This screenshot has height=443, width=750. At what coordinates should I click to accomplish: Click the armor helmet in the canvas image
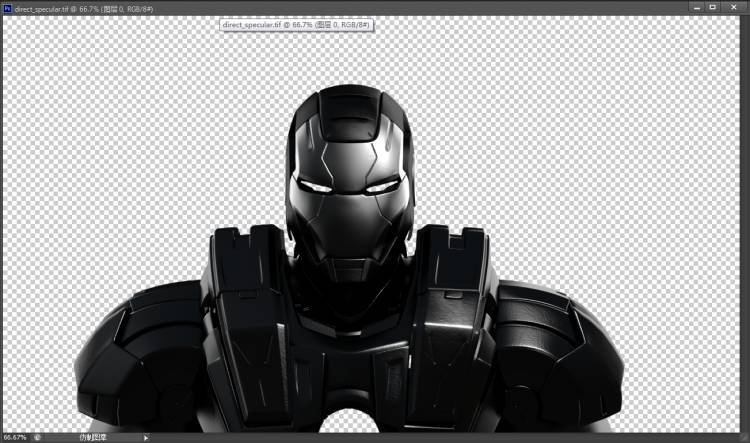(350, 182)
